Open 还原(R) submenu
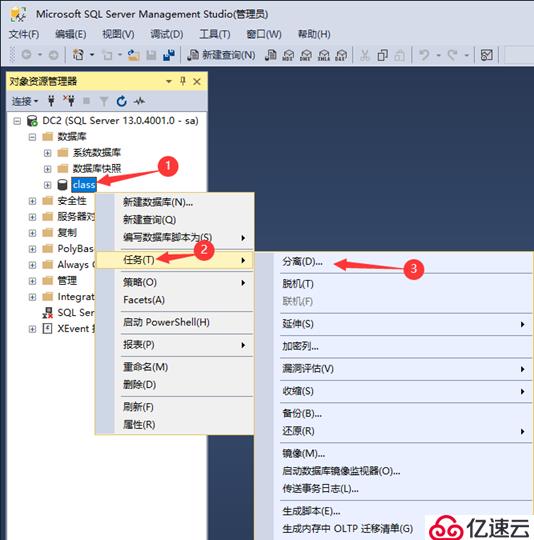The image size is (534, 540). 394,431
